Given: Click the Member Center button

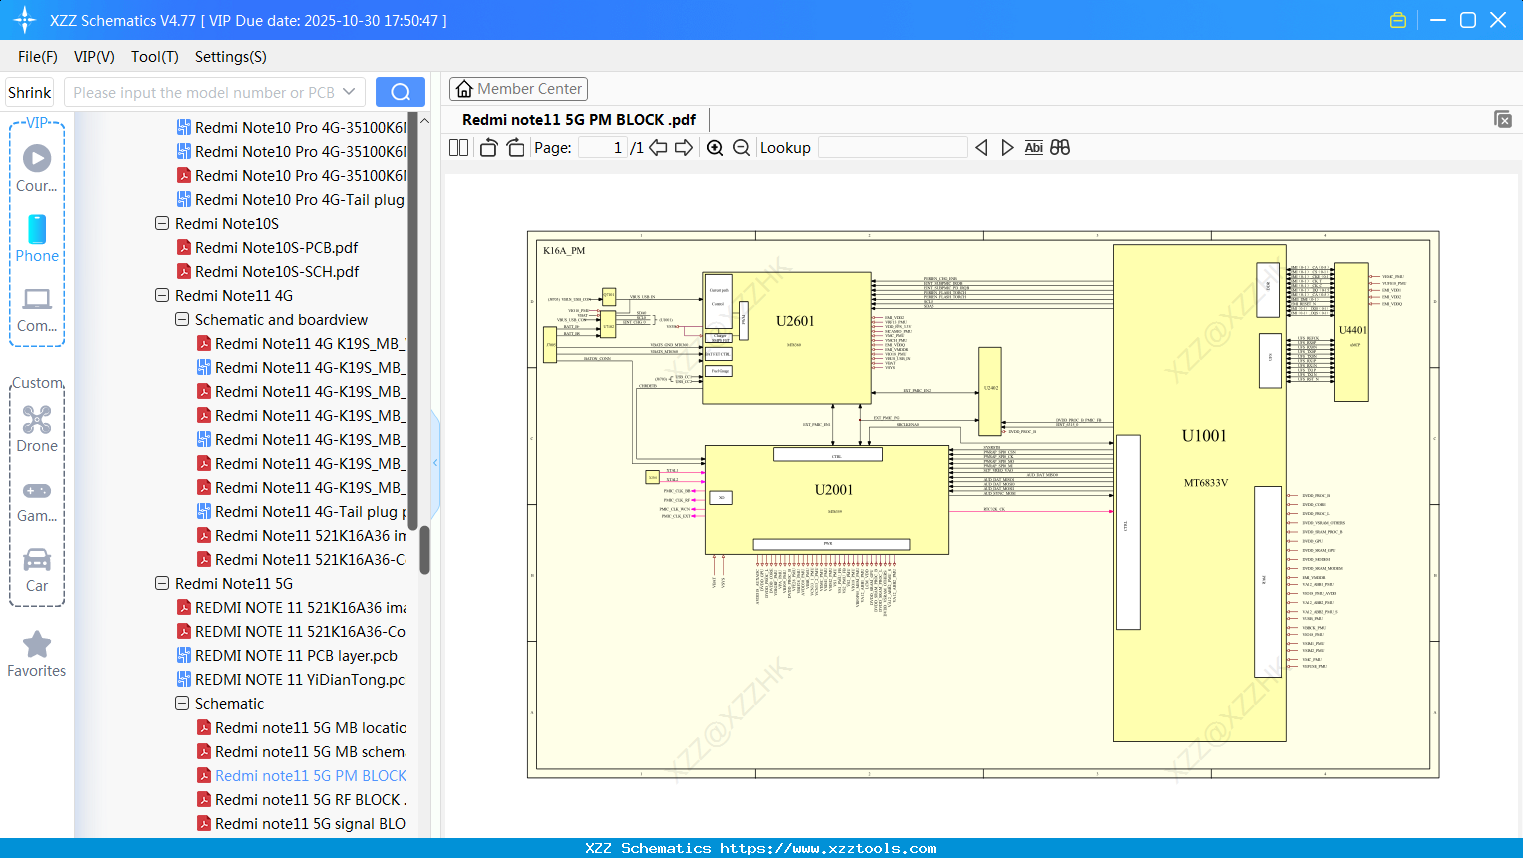Looking at the screenshot, I should [518, 89].
